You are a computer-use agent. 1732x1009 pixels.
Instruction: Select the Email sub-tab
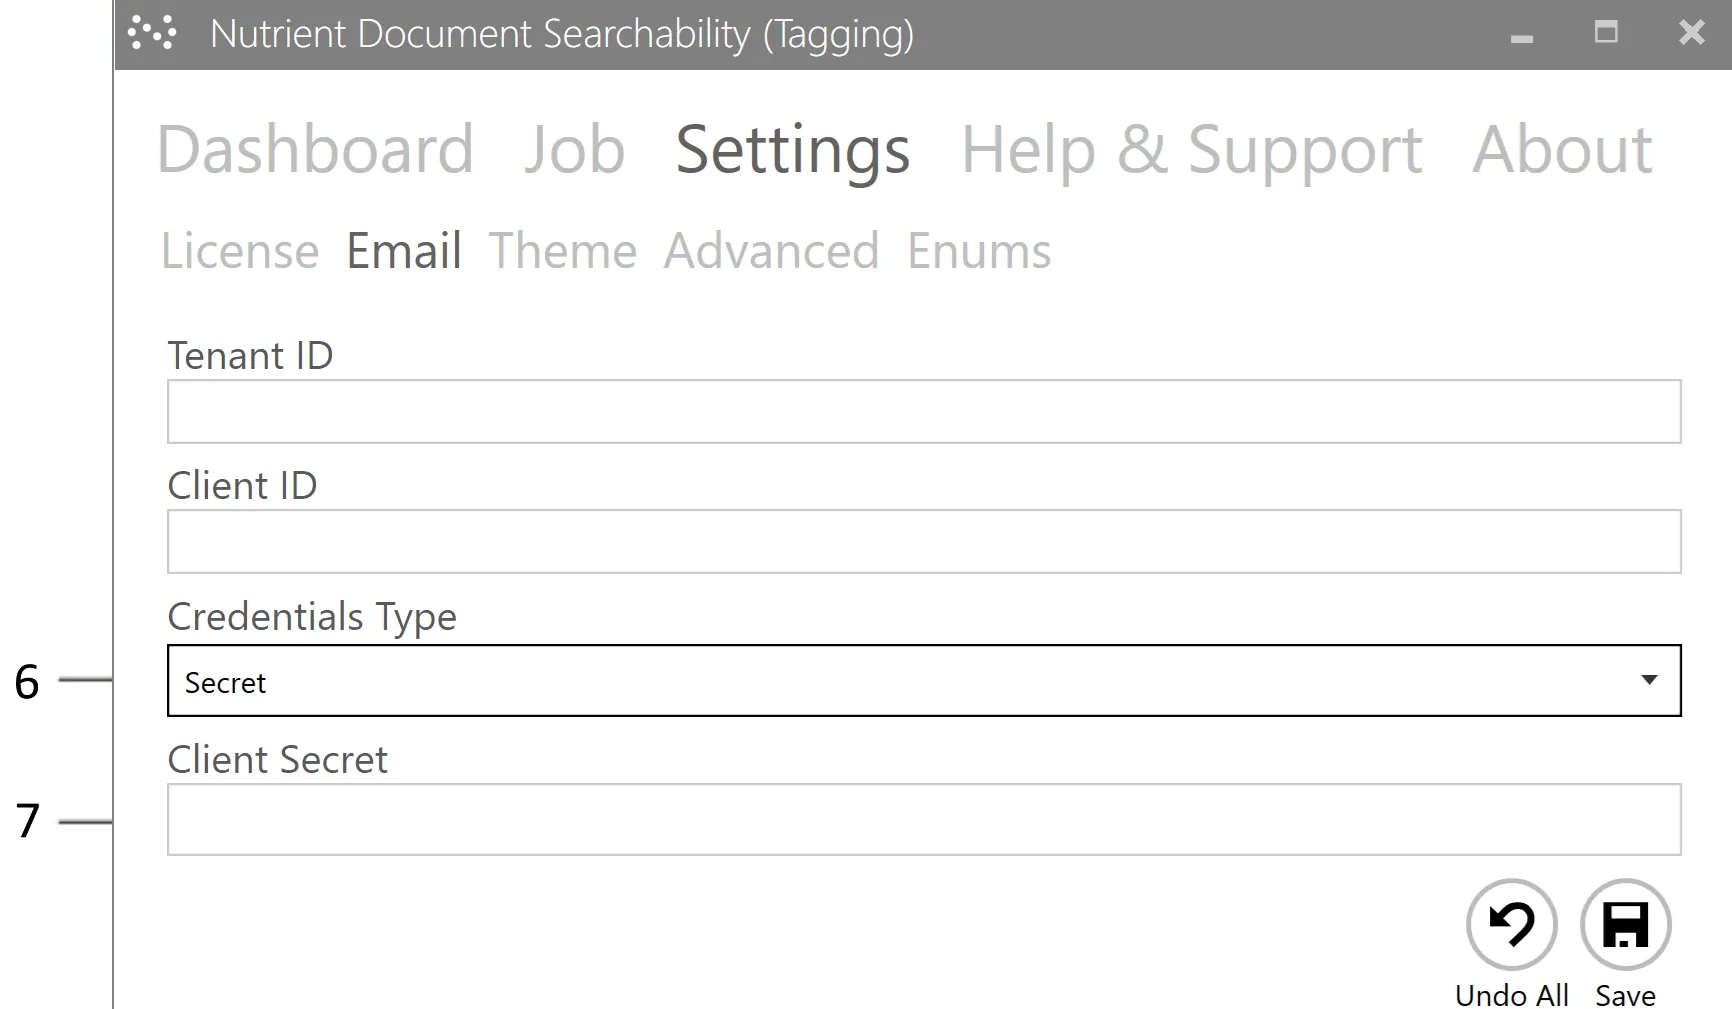point(404,250)
